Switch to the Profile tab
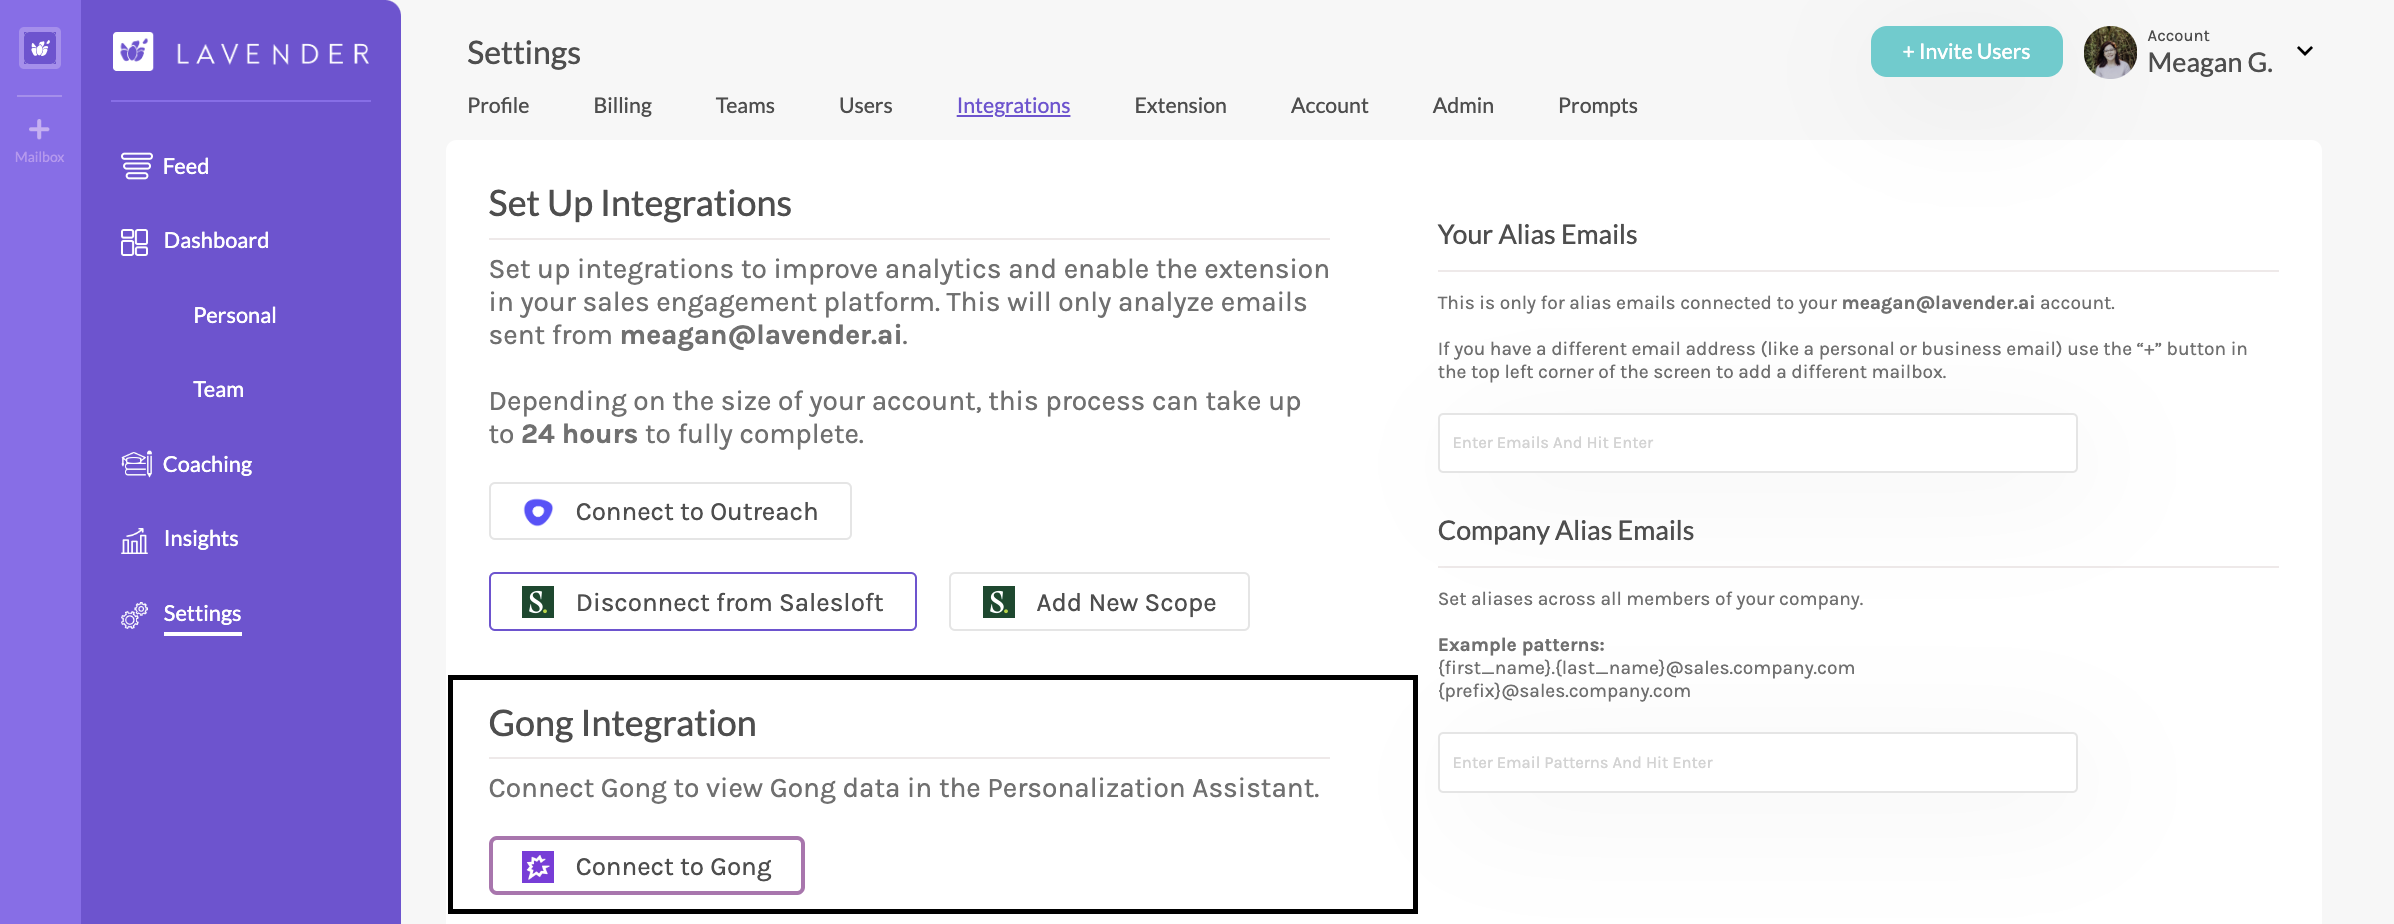Screen dimensions: 2394x924 [498, 105]
